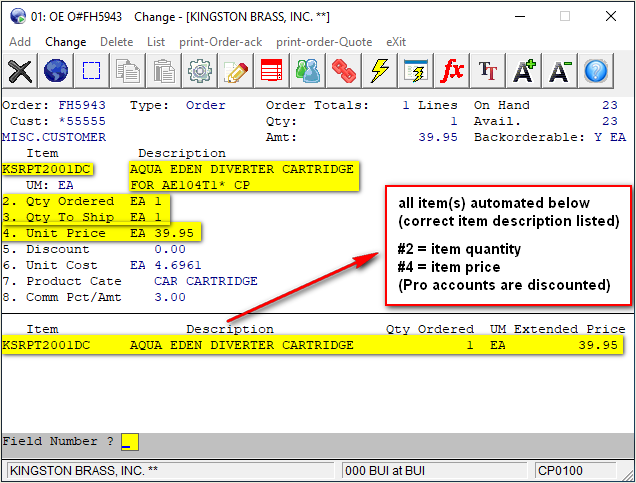Screen dimensions: 636x483
Task: Click extended price 39.95 in line list
Action: click(598, 345)
